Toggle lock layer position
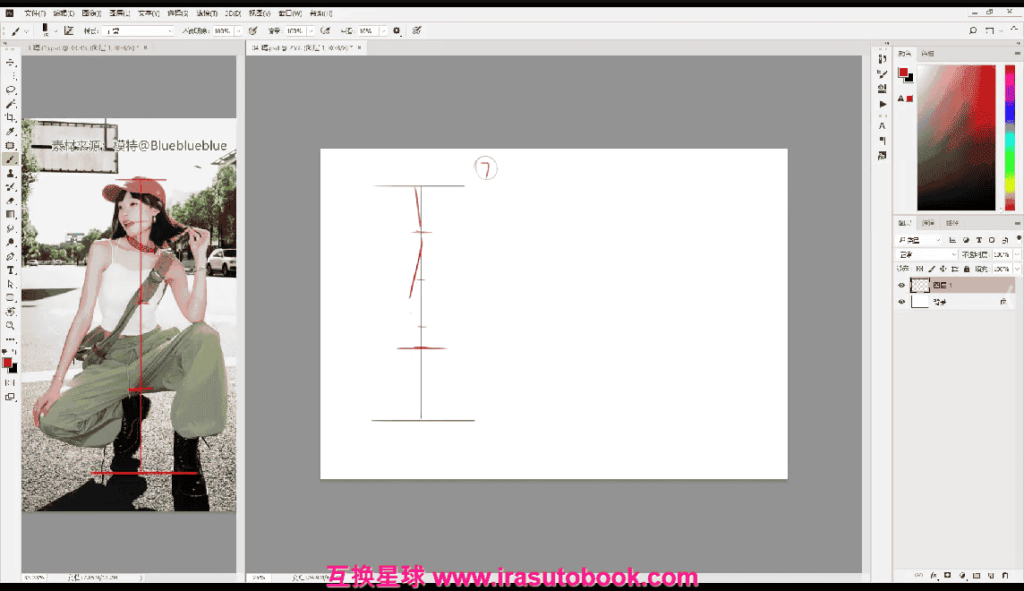Viewport: 1024px width, 591px height. (x=943, y=269)
